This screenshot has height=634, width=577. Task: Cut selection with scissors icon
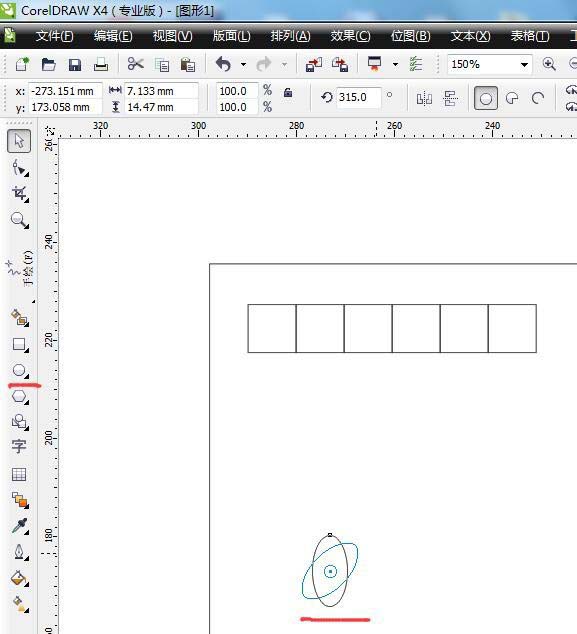pyautogui.click(x=135, y=64)
